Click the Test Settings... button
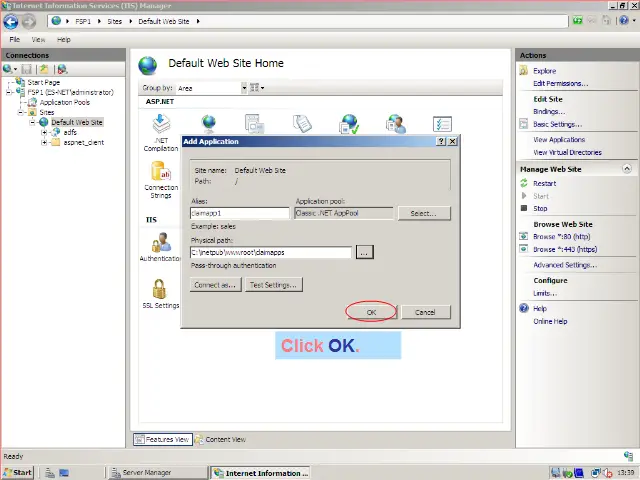Viewport: 640px width, 480px height. [x=272, y=285]
